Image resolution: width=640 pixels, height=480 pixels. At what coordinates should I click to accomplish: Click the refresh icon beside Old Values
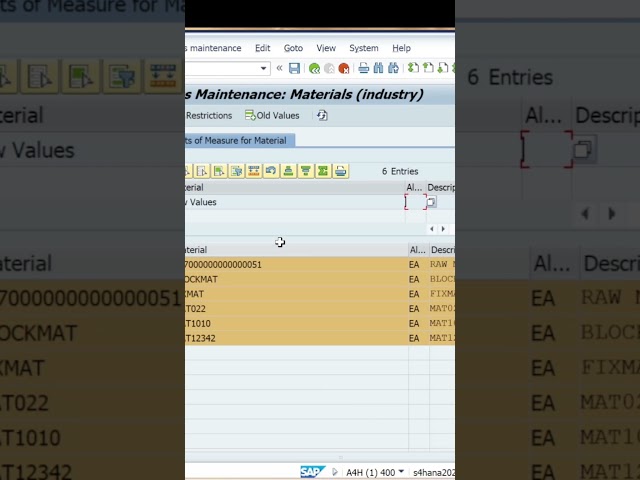[x=322, y=116]
